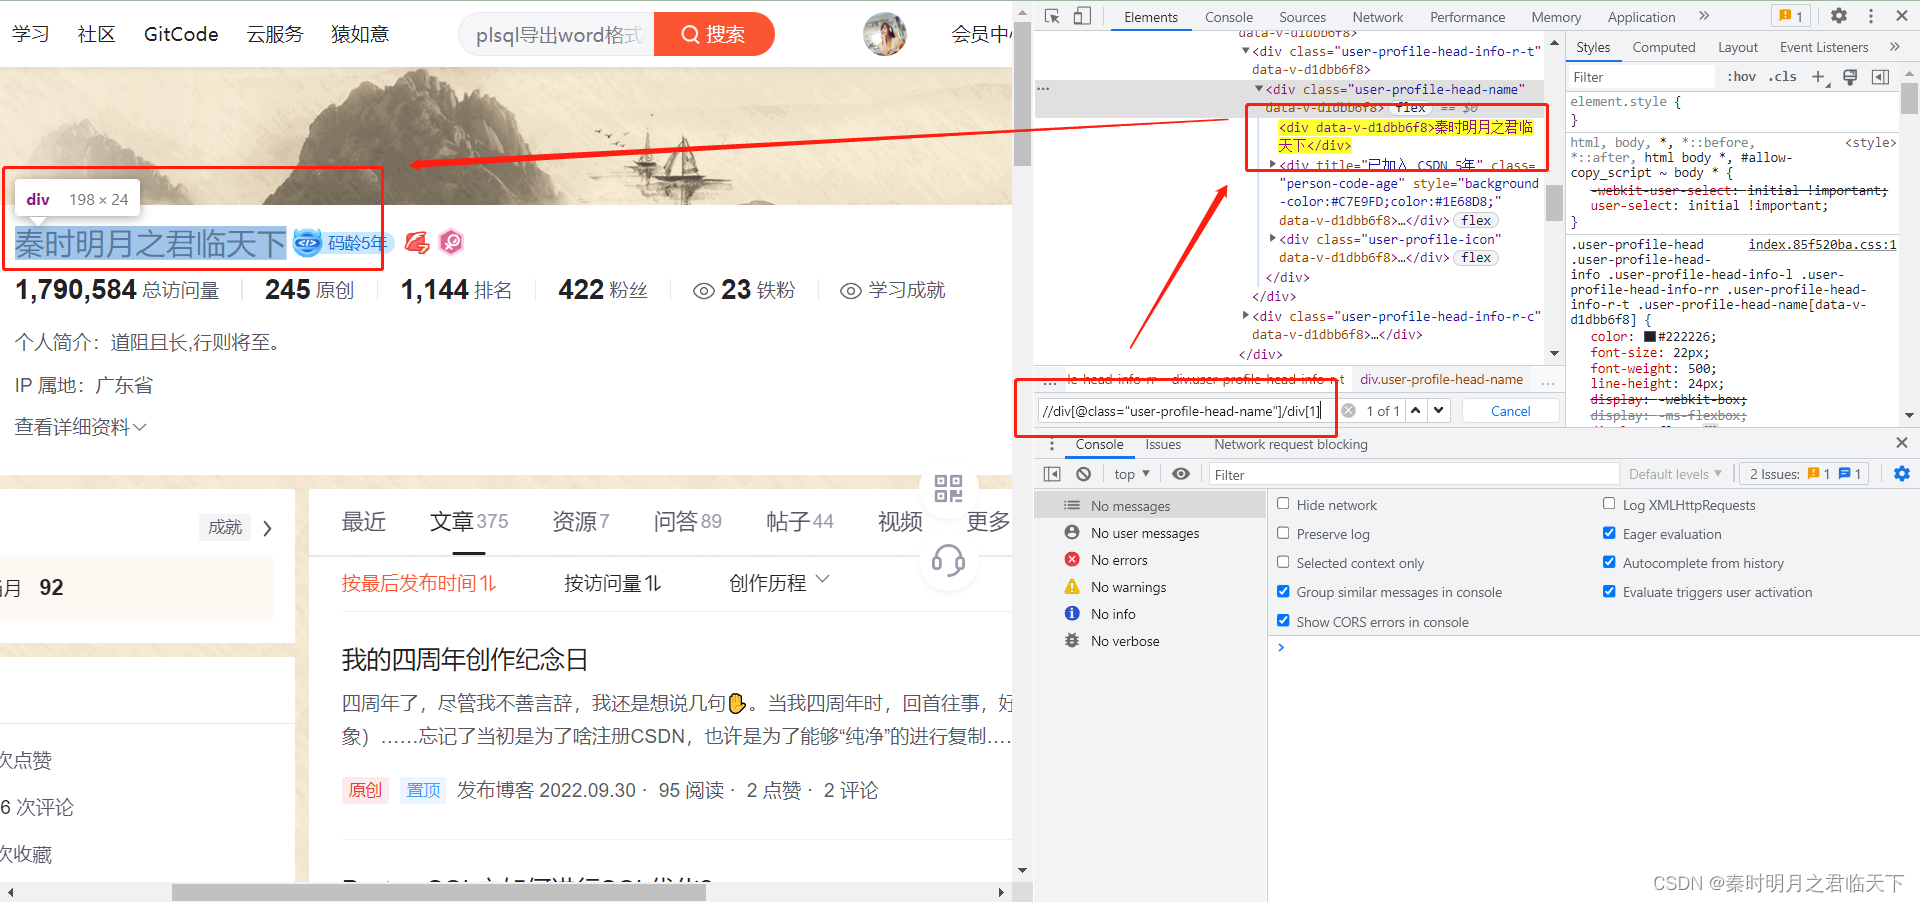1920x902 pixels.
Task: Toggle computed styles sidebar icon
Action: pyautogui.click(x=1880, y=77)
